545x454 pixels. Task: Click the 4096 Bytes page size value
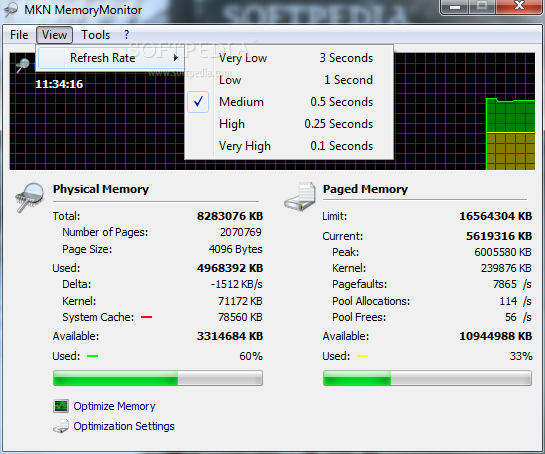click(x=235, y=249)
